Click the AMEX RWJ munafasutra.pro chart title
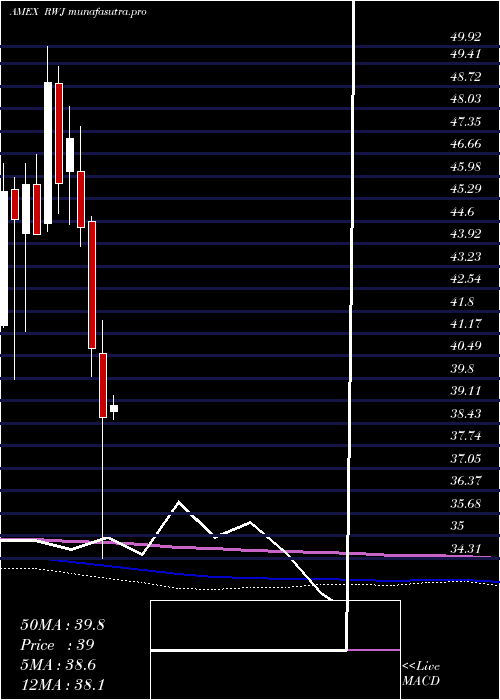Image resolution: width=500 pixels, height=700 pixels. (77, 12)
